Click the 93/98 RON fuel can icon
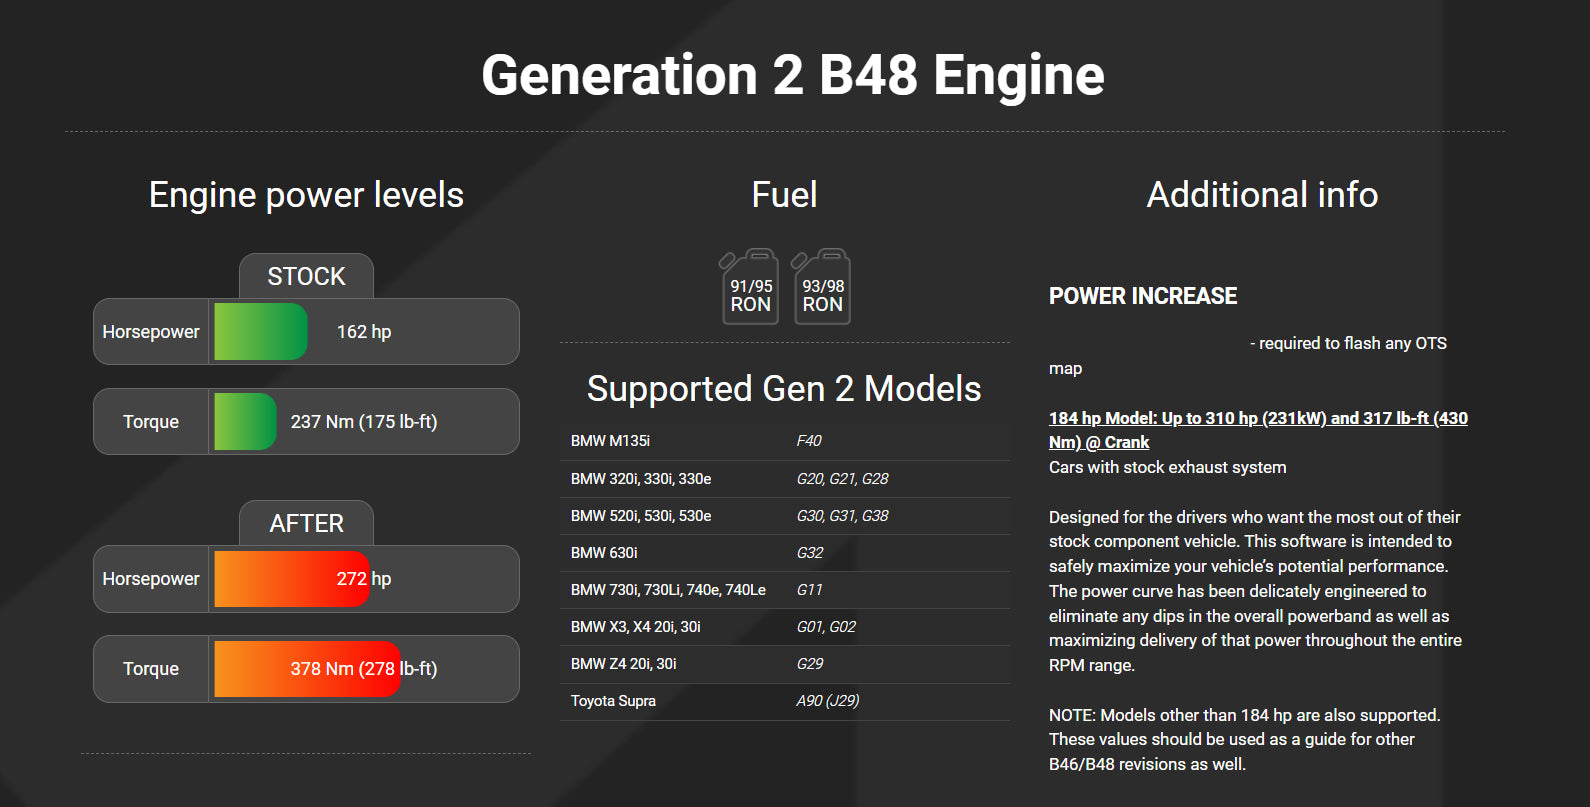Viewport: 1590px width, 807px height. (x=822, y=287)
